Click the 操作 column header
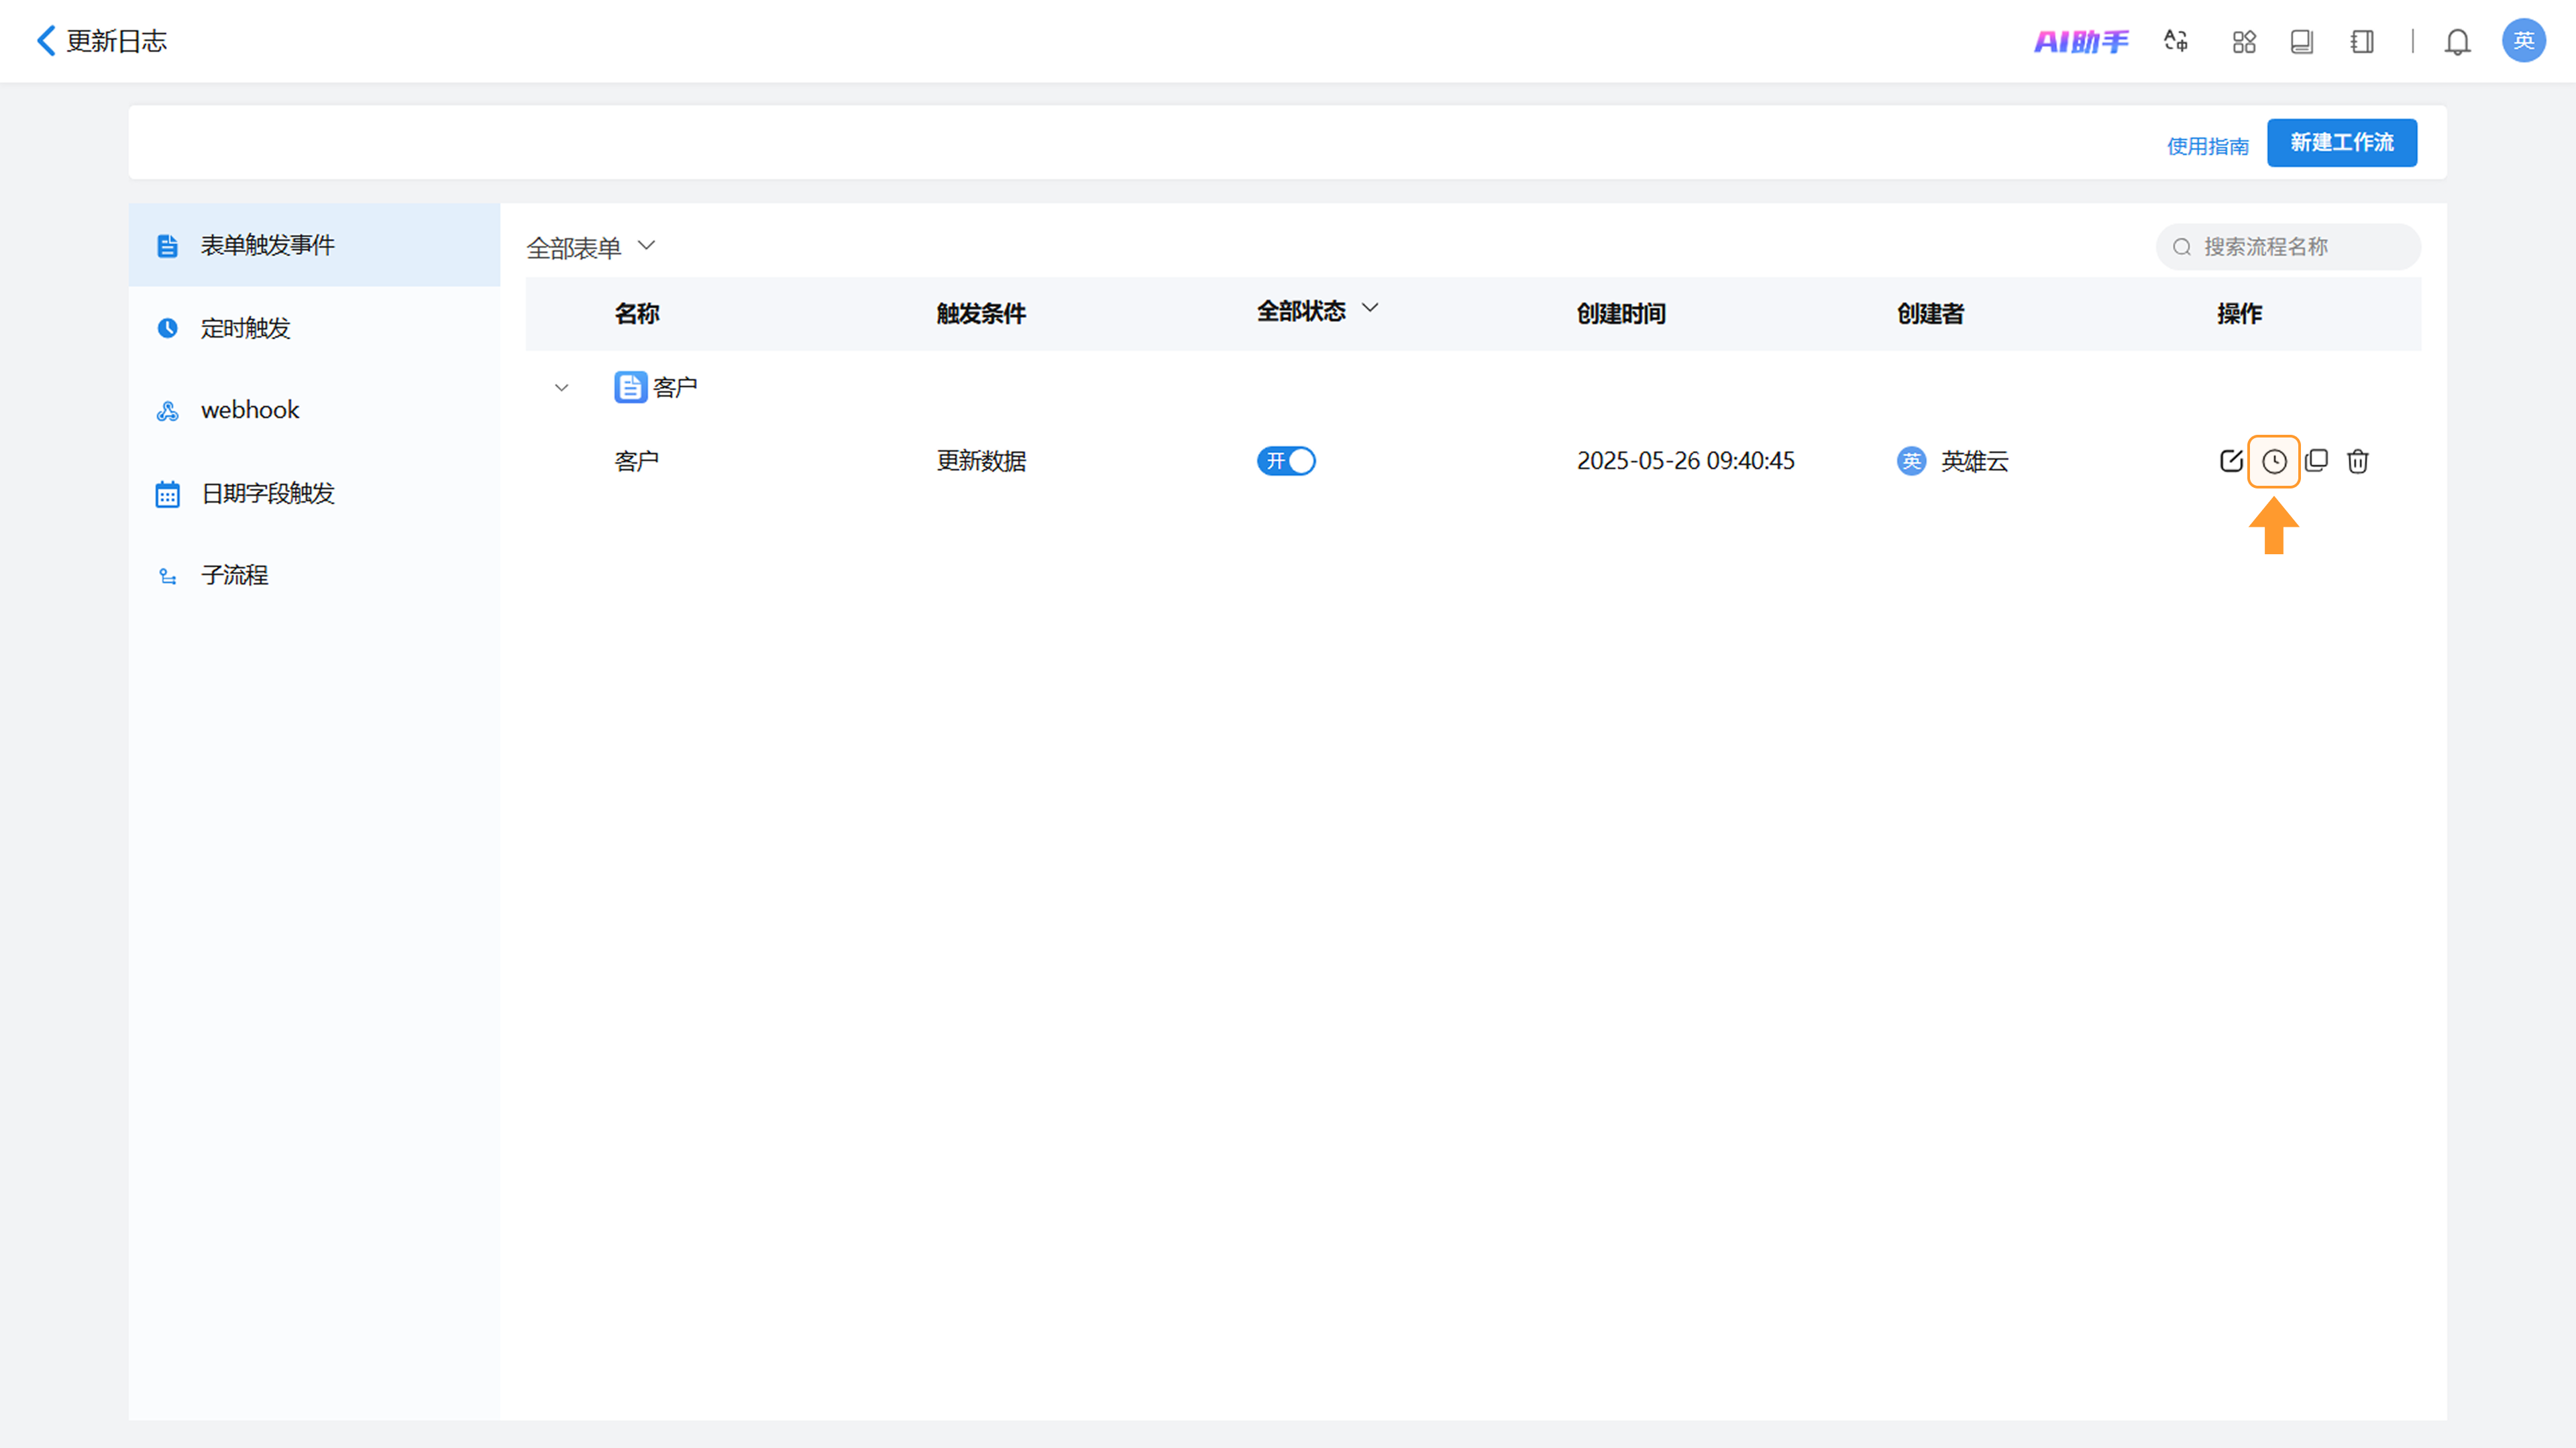The image size is (2576, 1448). pyautogui.click(x=2239, y=314)
